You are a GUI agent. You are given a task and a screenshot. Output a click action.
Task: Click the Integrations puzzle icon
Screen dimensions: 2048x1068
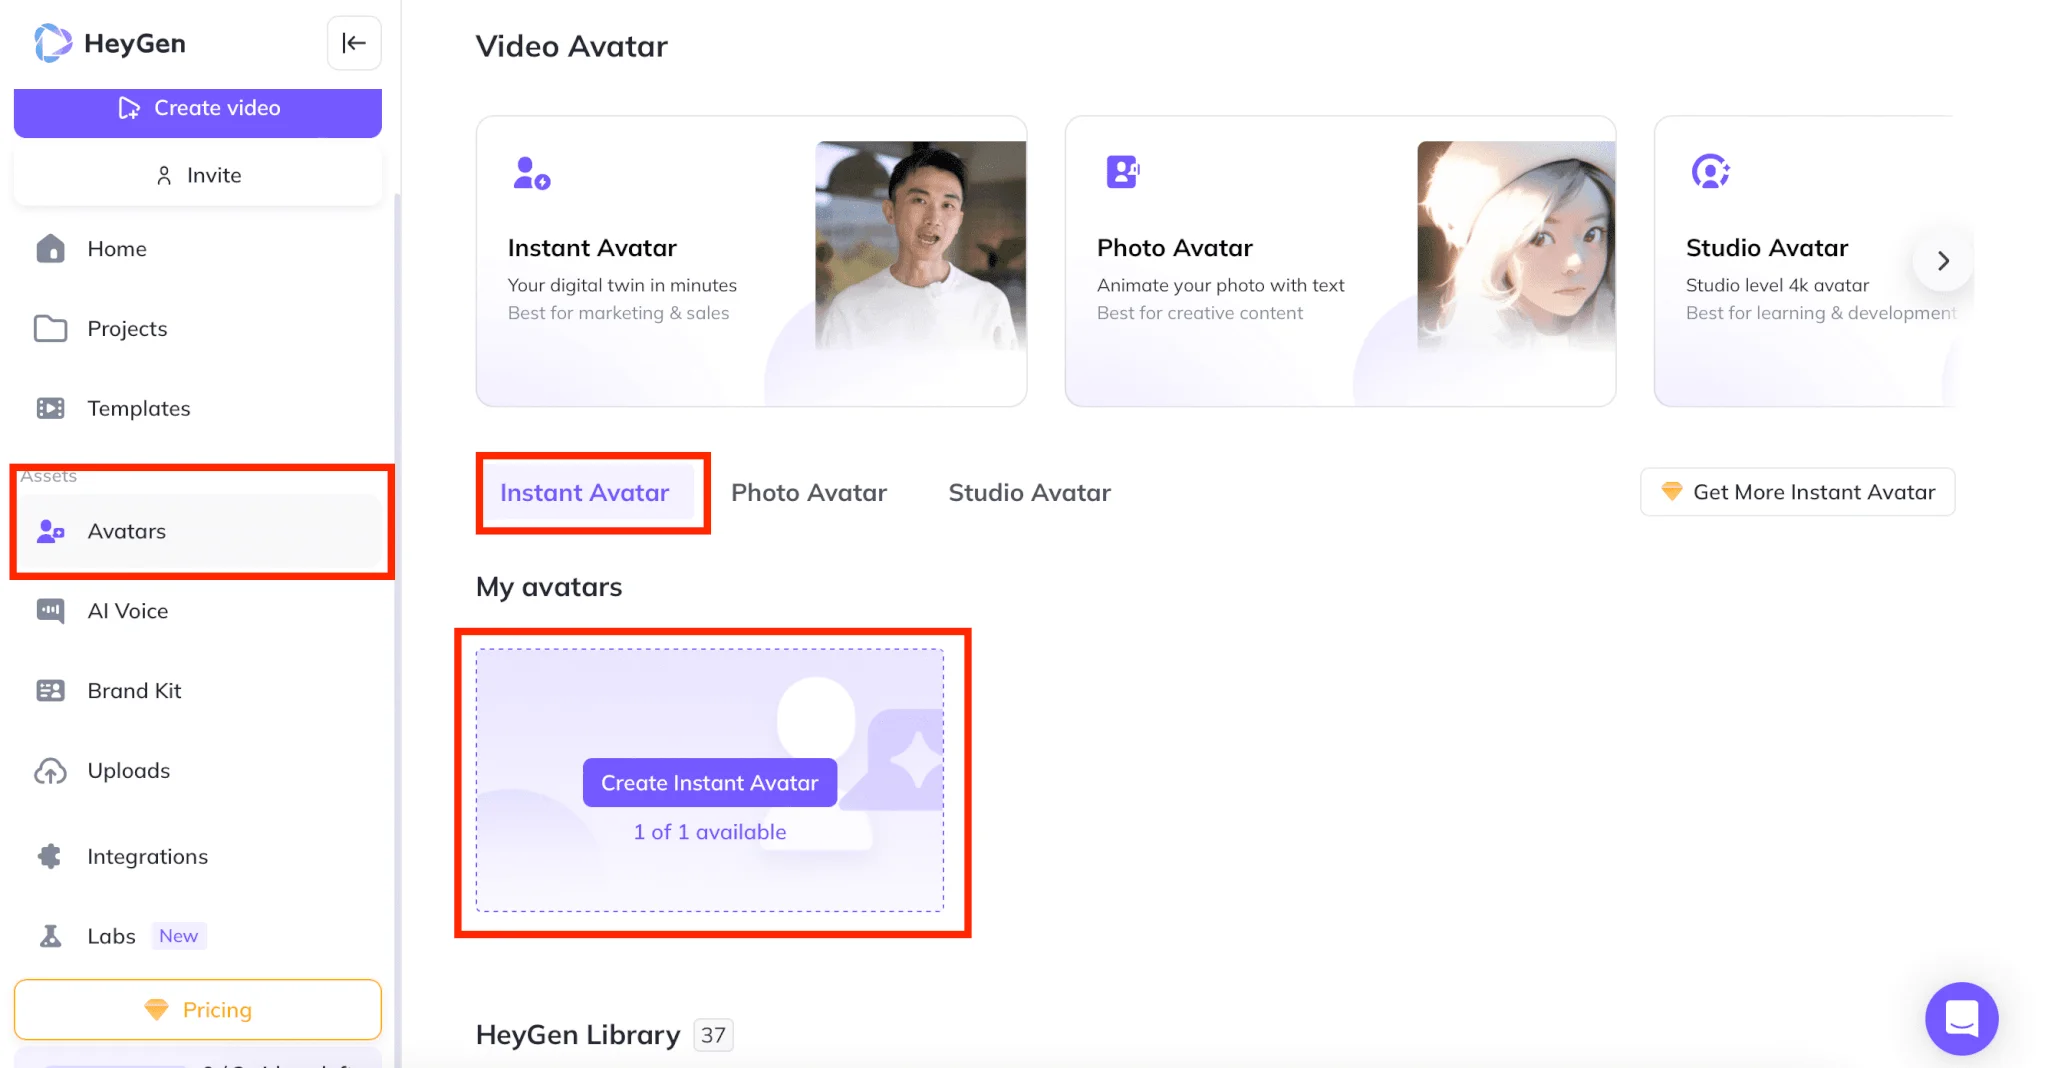coord(50,857)
